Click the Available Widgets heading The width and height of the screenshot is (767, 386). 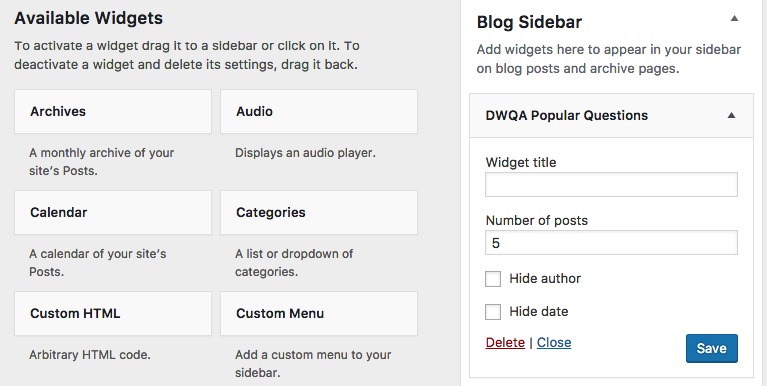pos(89,18)
